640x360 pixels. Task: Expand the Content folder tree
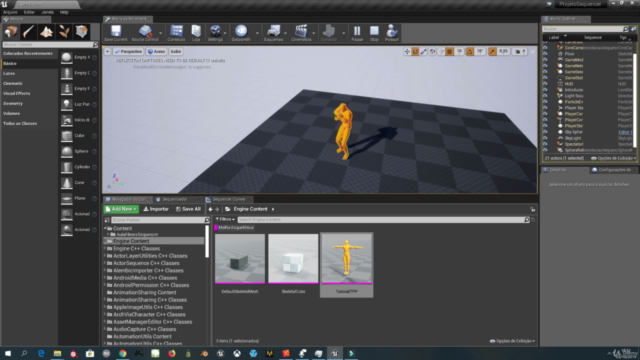pyautogui.click(x=105, y=228)
